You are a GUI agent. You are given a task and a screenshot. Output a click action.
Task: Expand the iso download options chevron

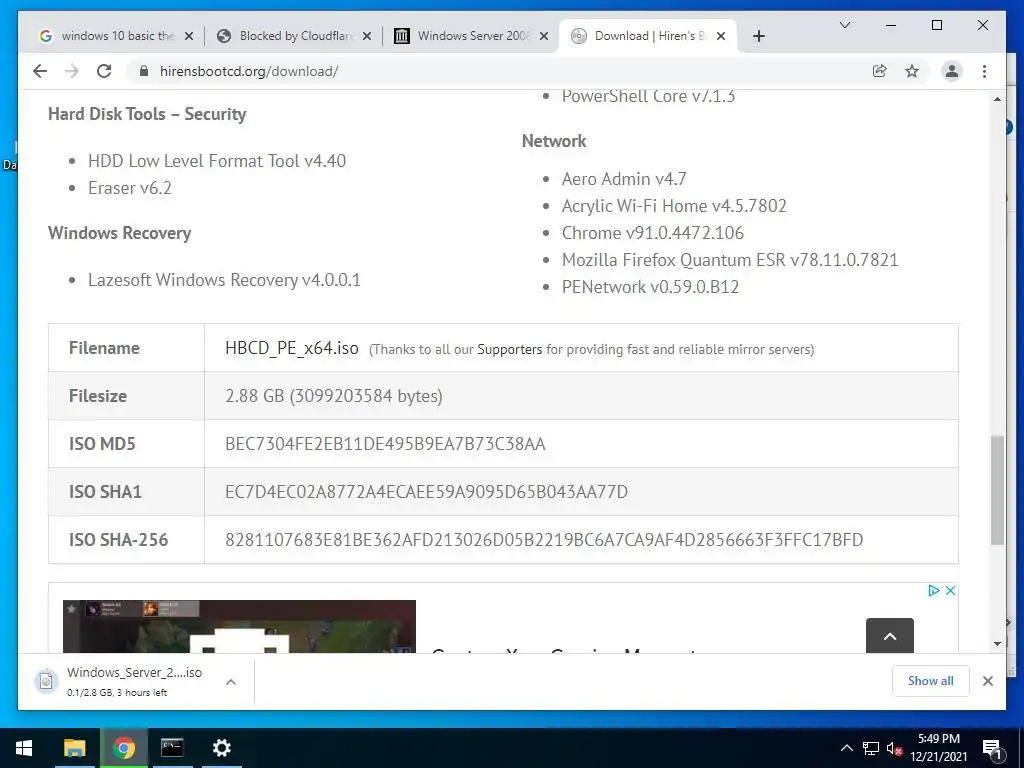pyautogui.click(x=231, y=682)
